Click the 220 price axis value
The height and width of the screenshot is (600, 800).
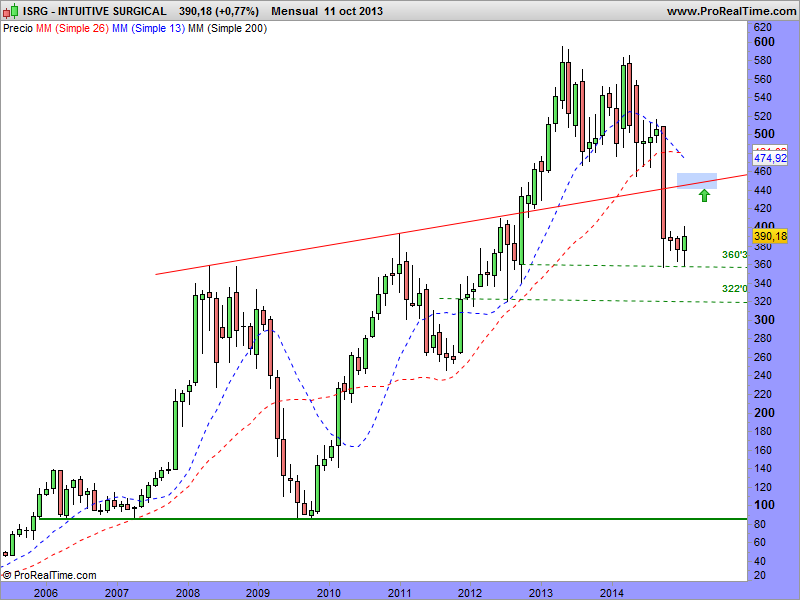point(763,394)
